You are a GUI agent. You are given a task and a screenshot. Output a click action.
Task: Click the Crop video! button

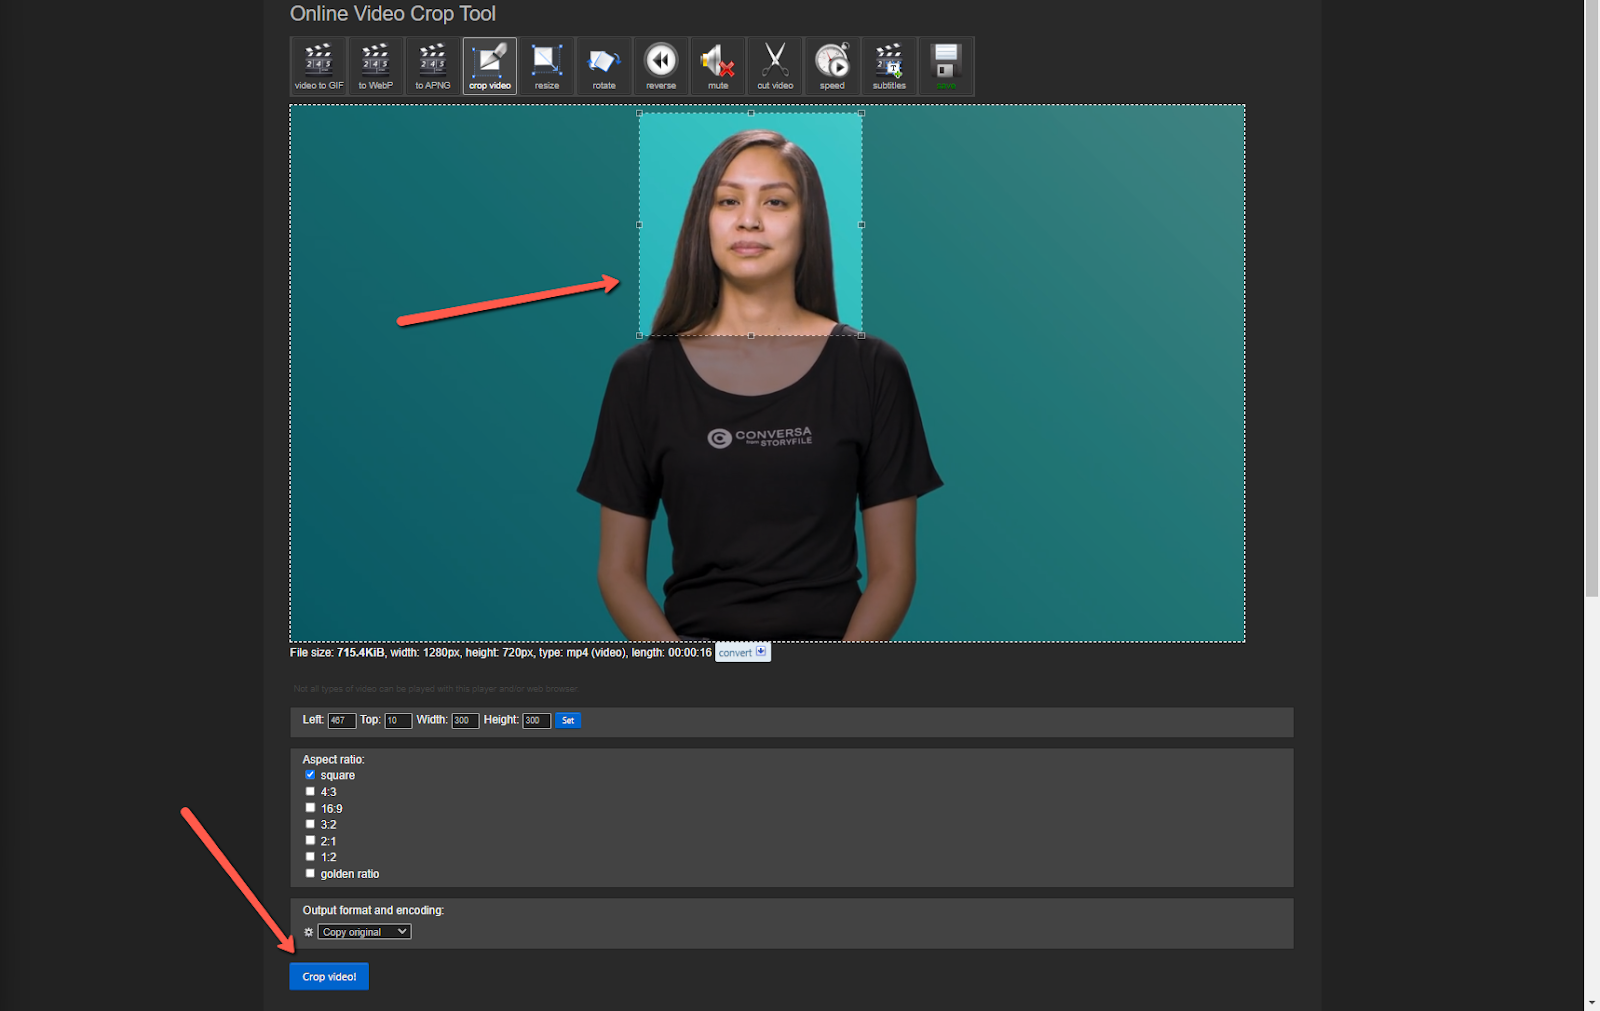tap(329, 976)
